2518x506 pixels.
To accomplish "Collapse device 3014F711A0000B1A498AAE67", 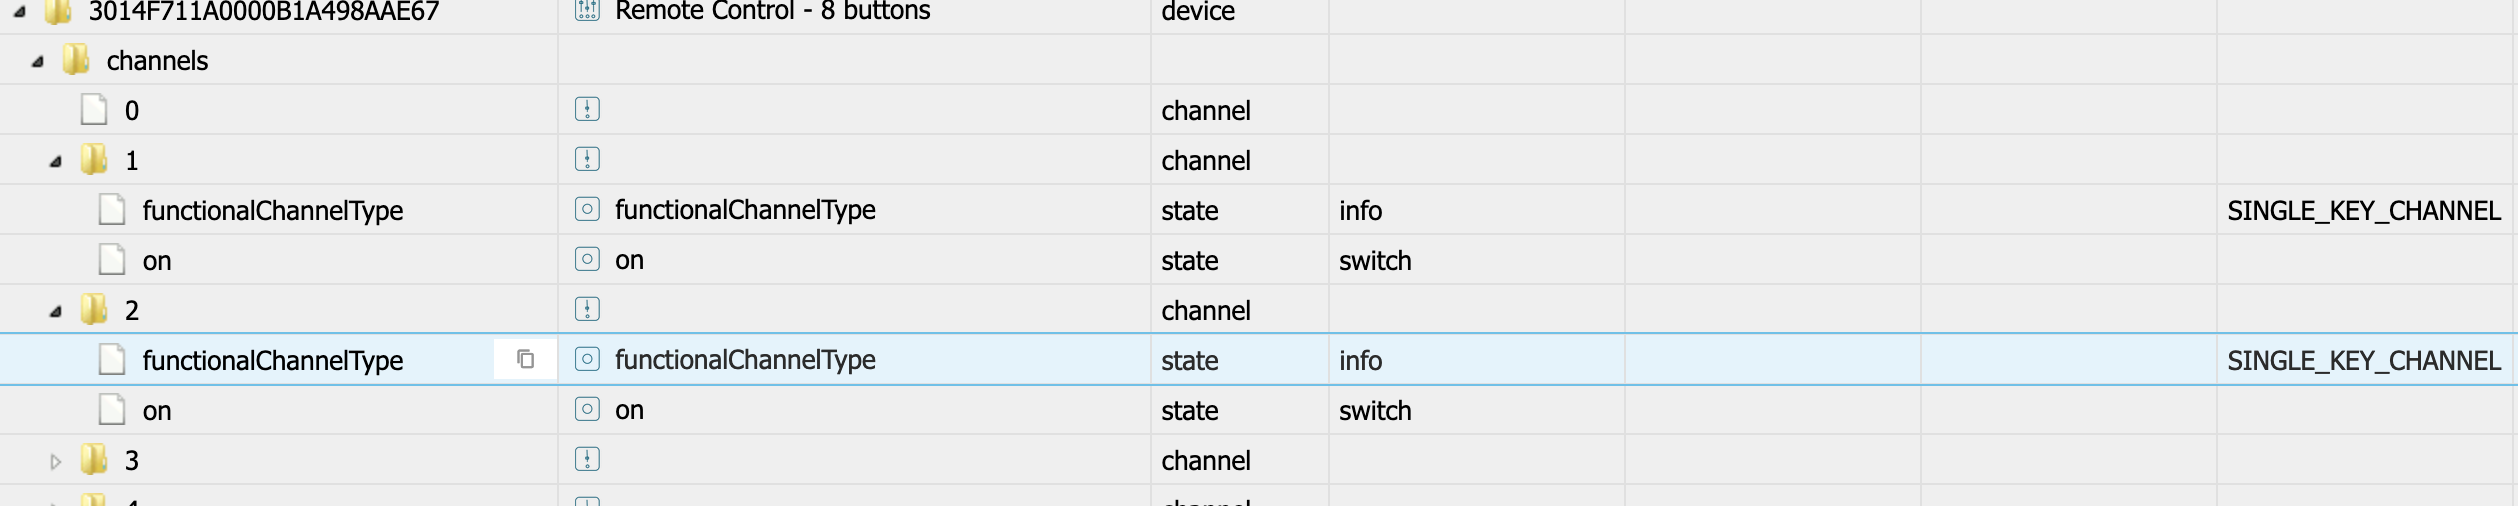I will [20, 12].
